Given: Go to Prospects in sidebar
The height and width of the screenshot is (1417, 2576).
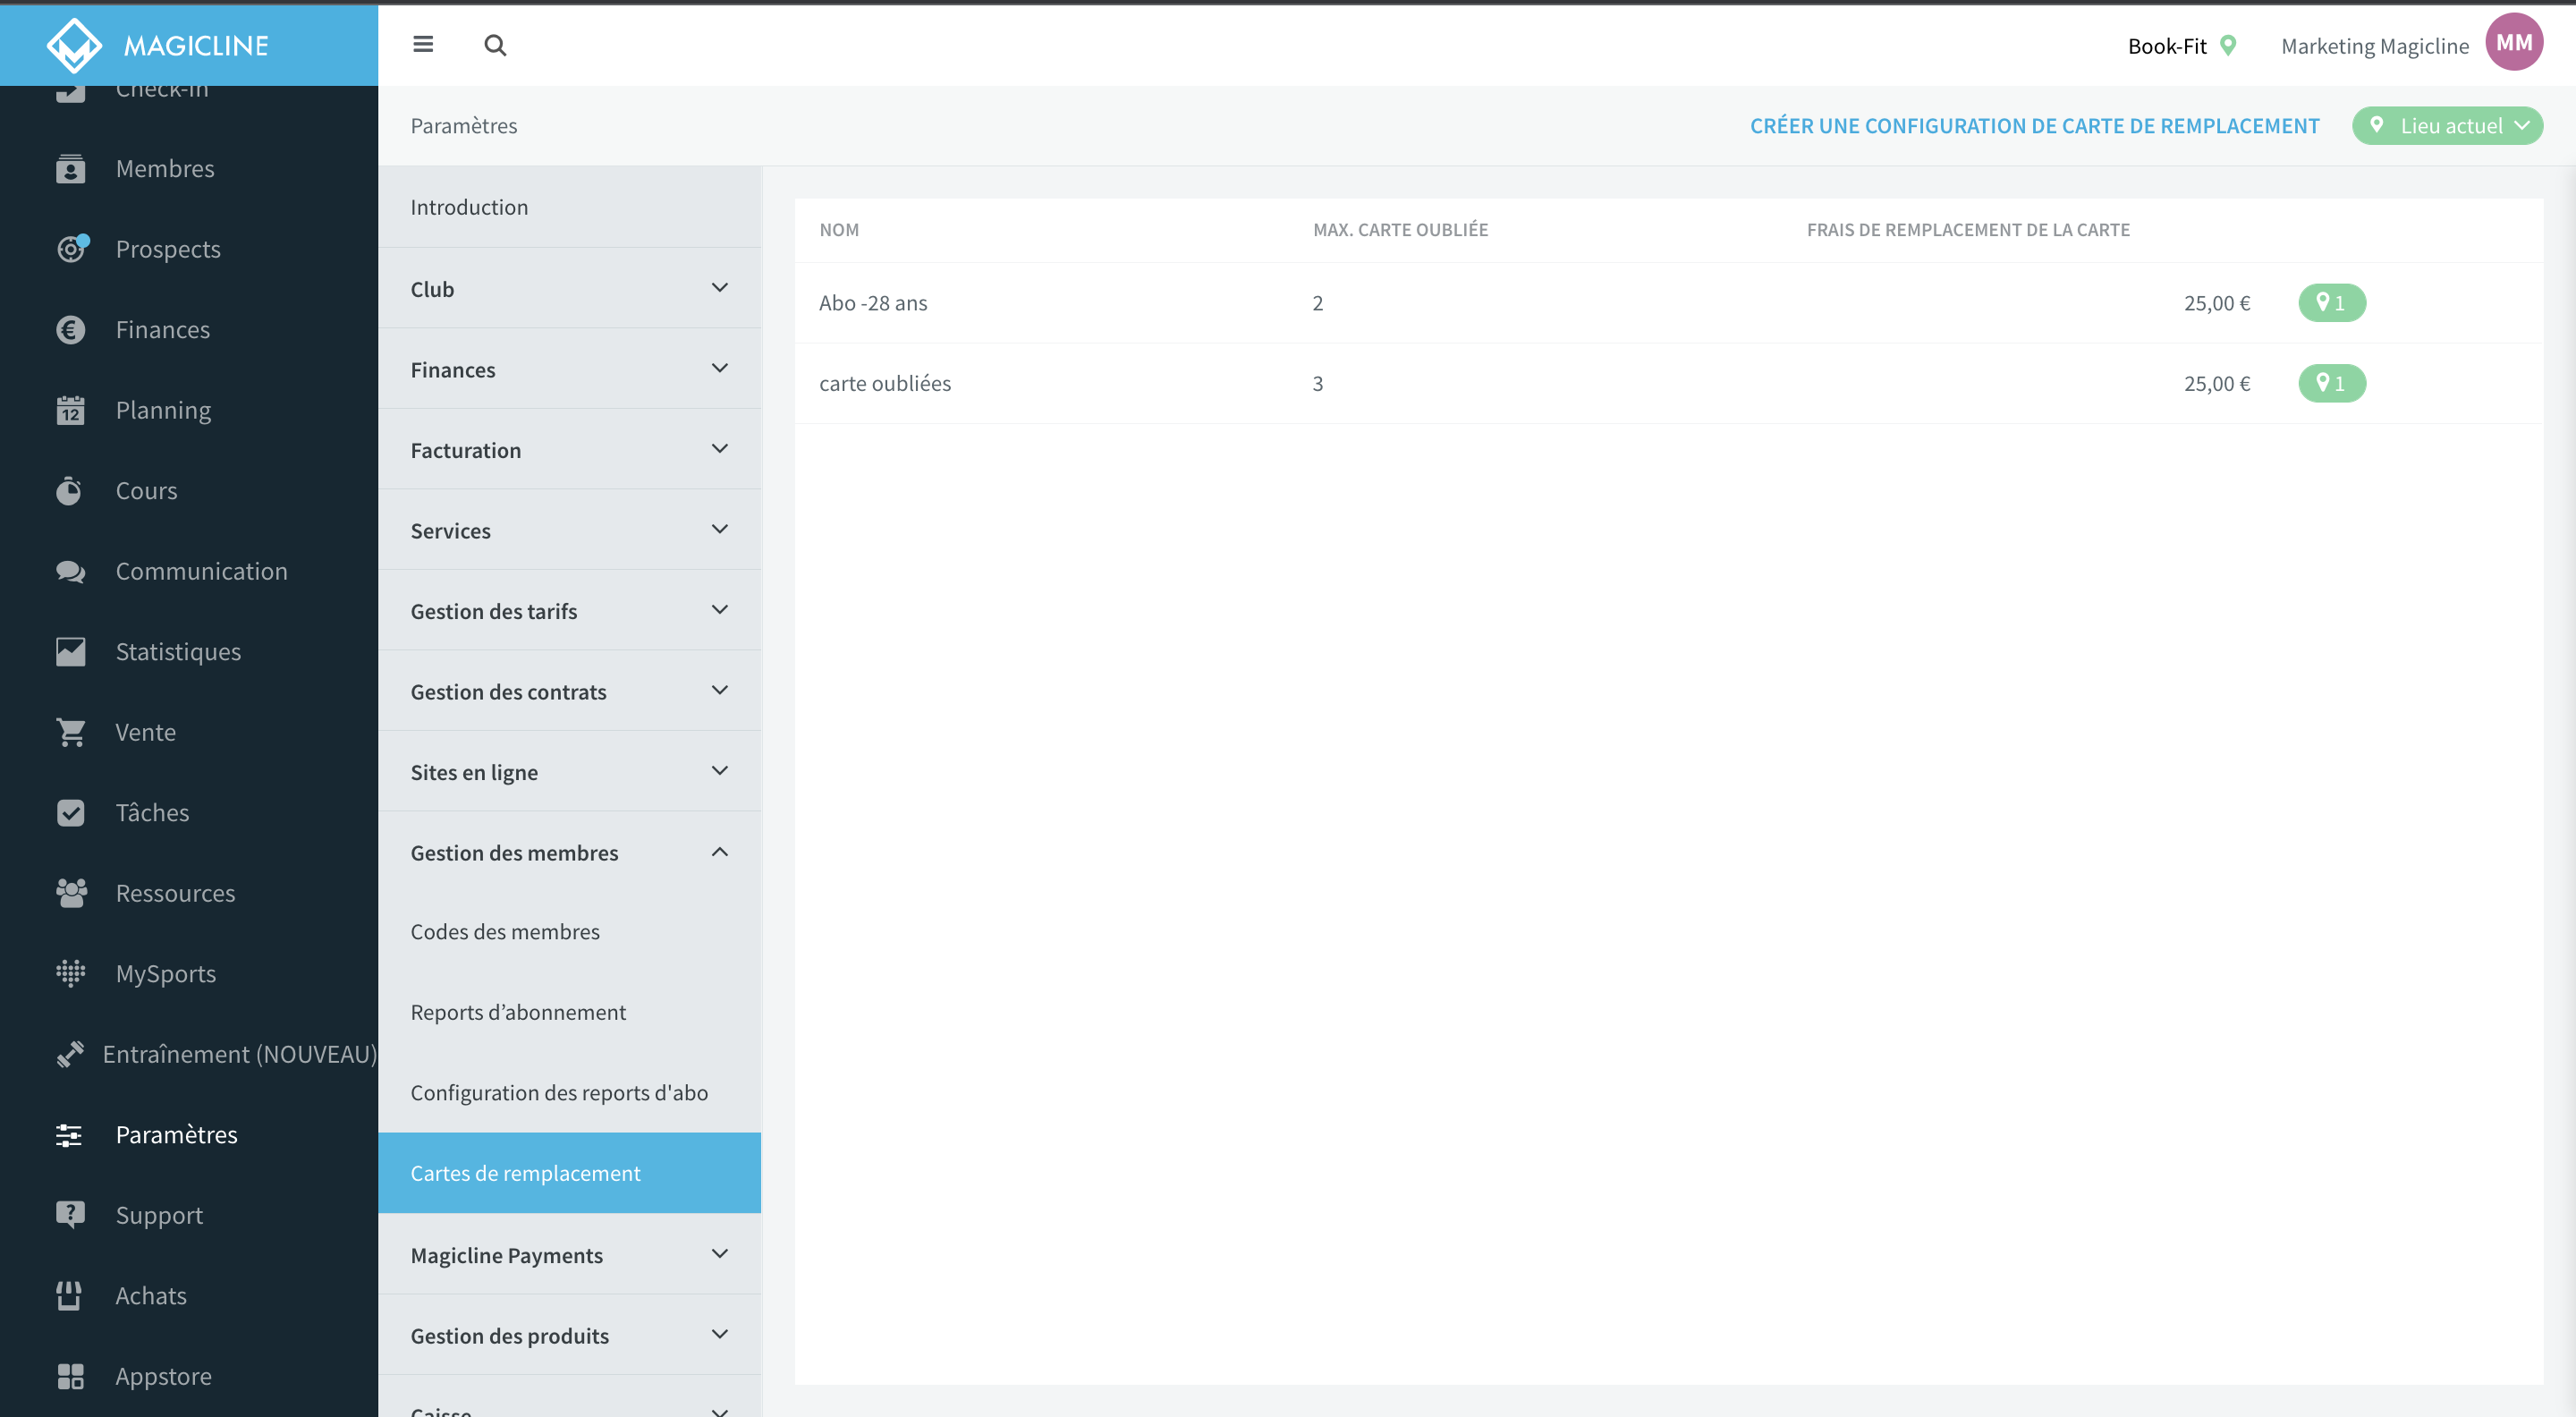Looking at the screenshot, I should (168, 249).
